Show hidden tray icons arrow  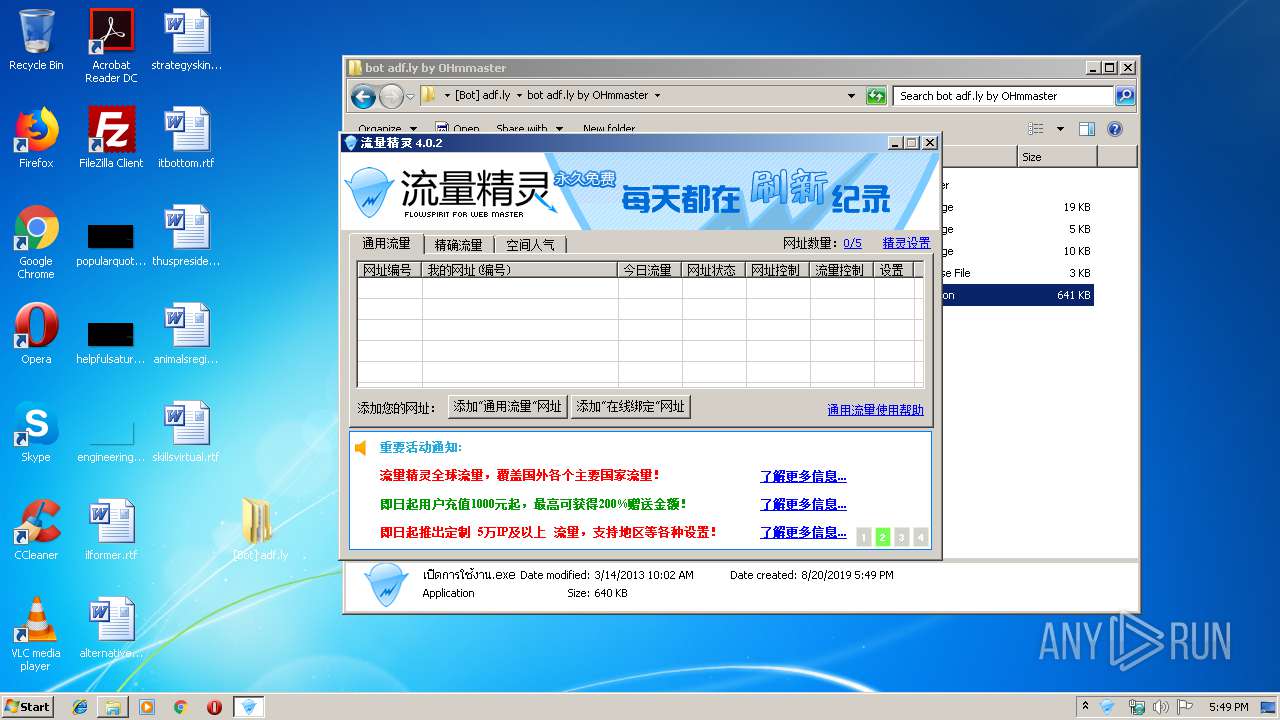1085,707
